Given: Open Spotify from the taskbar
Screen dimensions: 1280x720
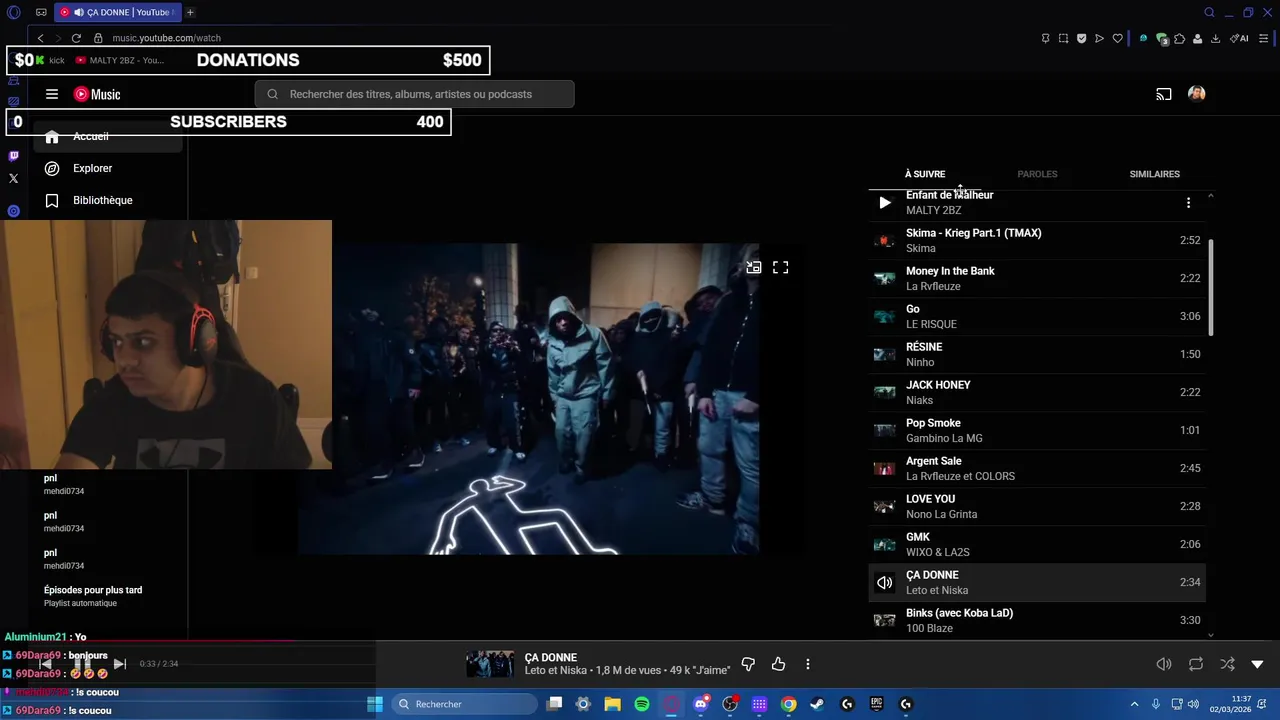Looking at the screenshot, I should (642, 704).
